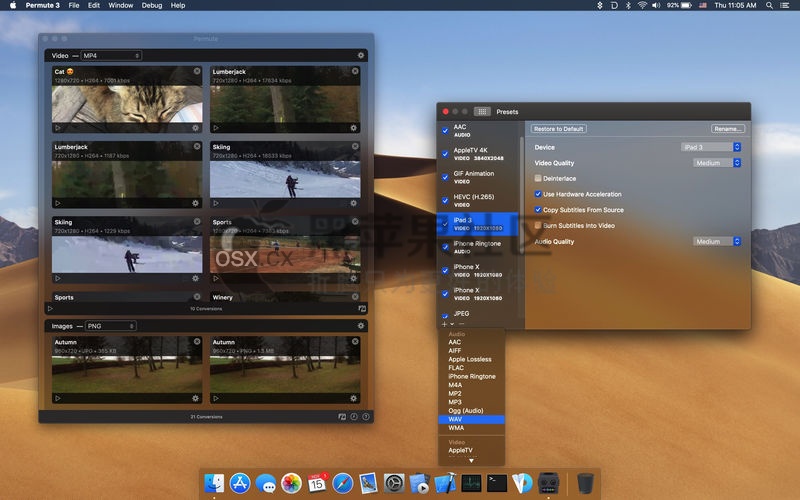Screen dimensions: 800x500
Task: Start converting the Cat video
Action: [x=58, y=128]
